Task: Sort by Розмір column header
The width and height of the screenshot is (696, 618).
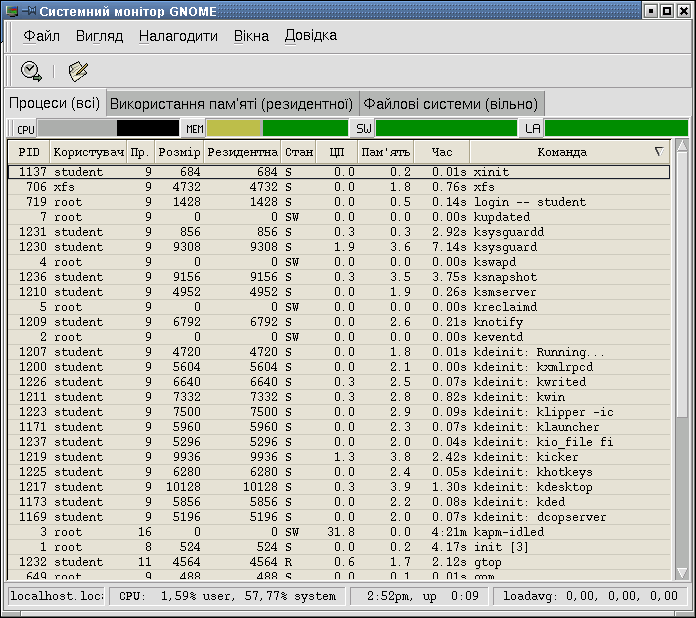Action: click(179, 152)
